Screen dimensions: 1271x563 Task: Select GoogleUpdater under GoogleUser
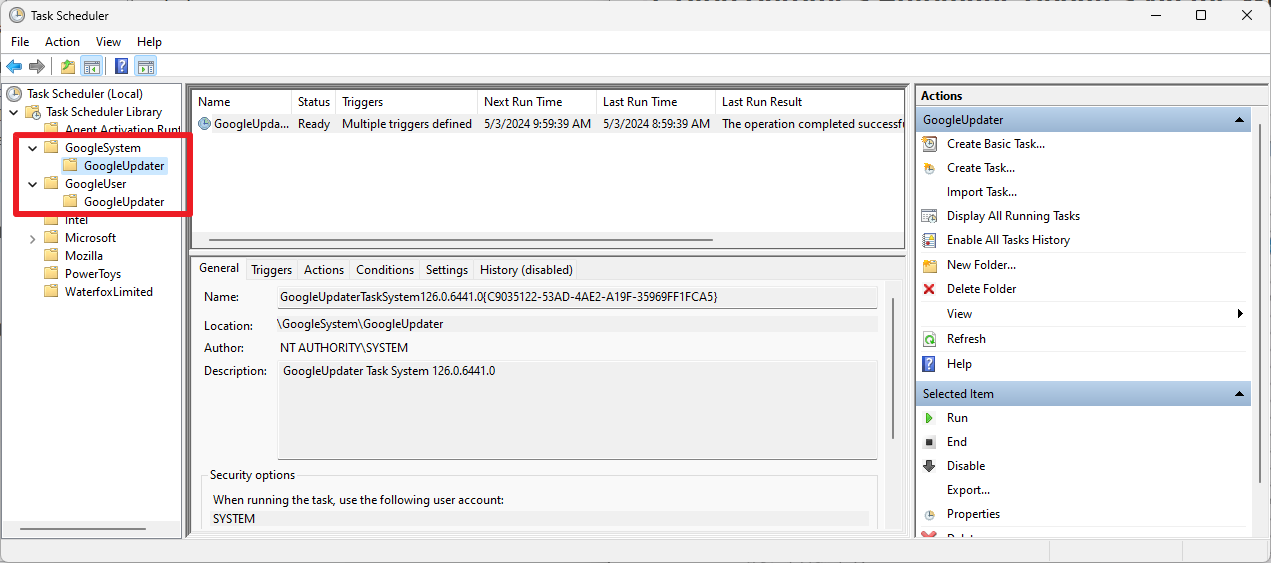coord(124,202)
